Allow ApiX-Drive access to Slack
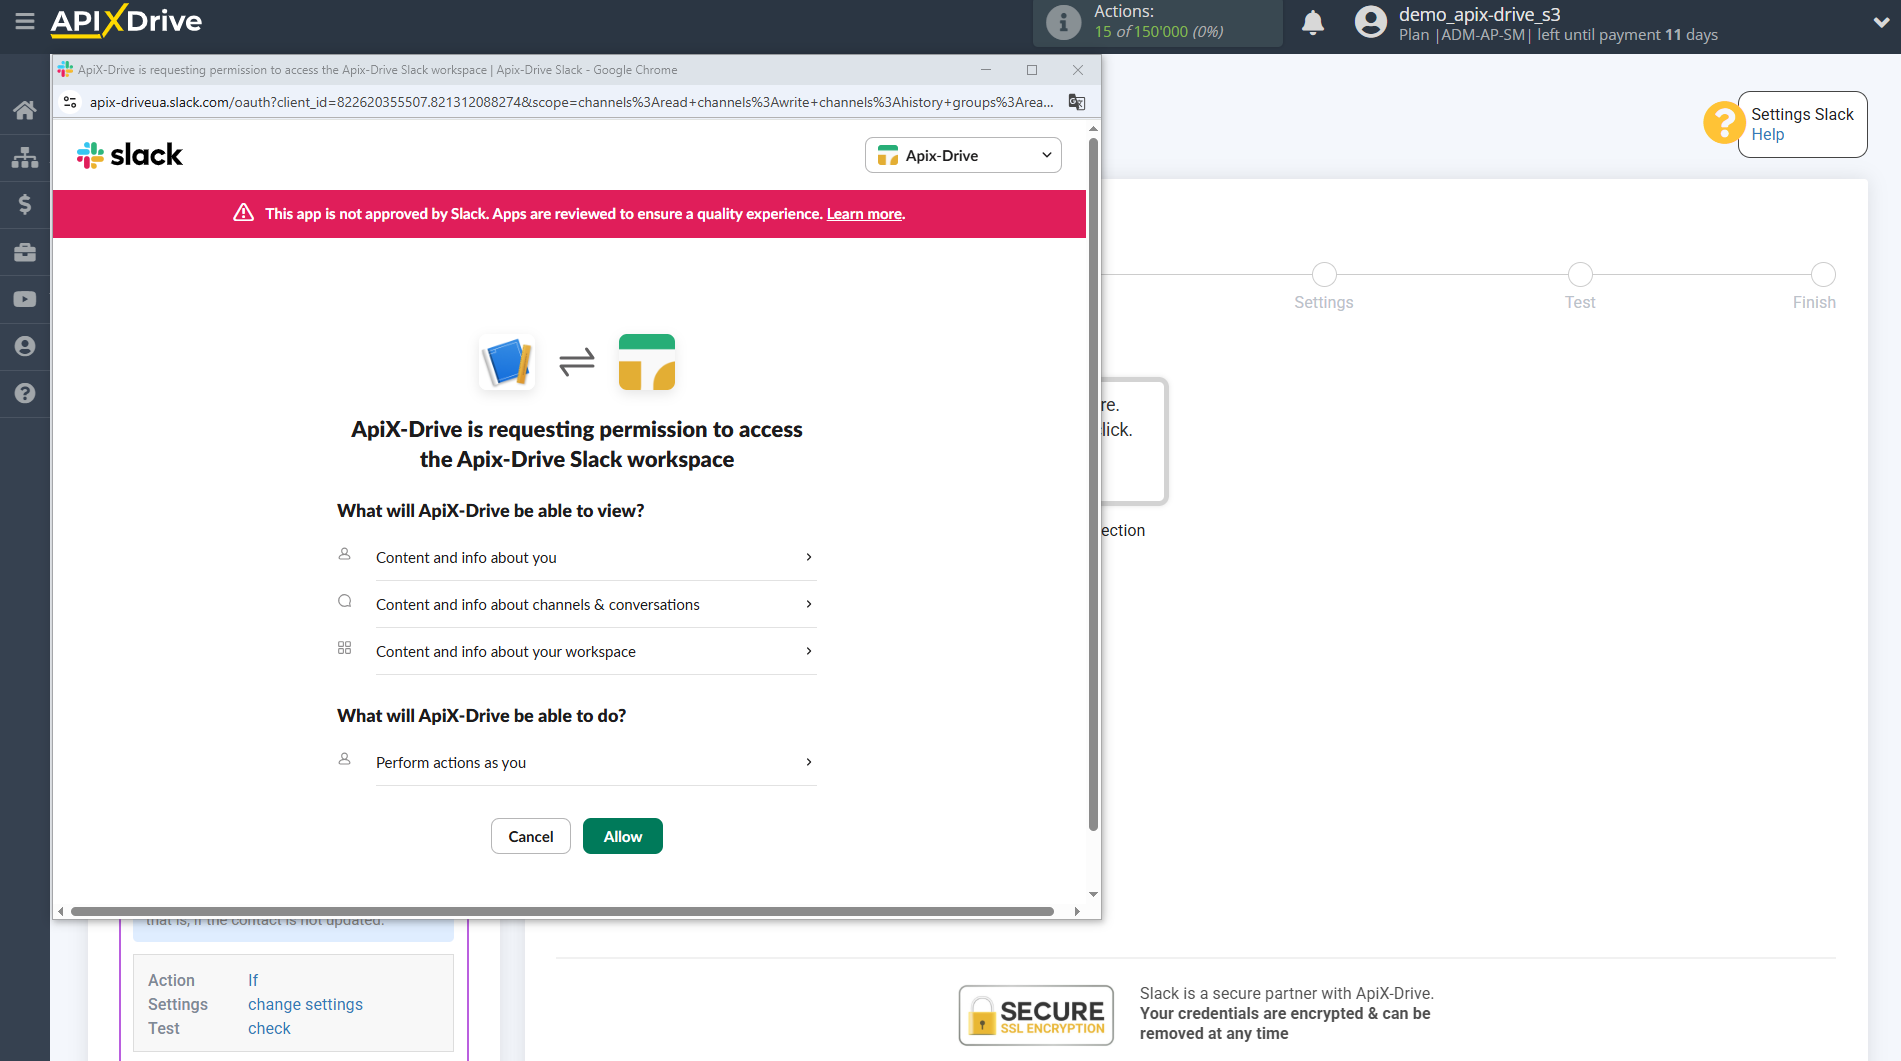The width and height of the screenshot is (1901, 1061). click(623, 836)
